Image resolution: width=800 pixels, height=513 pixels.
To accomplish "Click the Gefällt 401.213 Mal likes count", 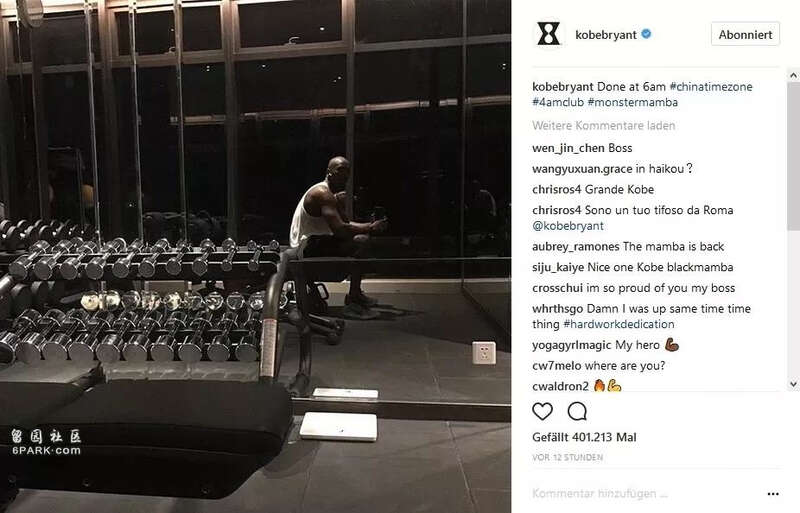I will click(584, 437).
